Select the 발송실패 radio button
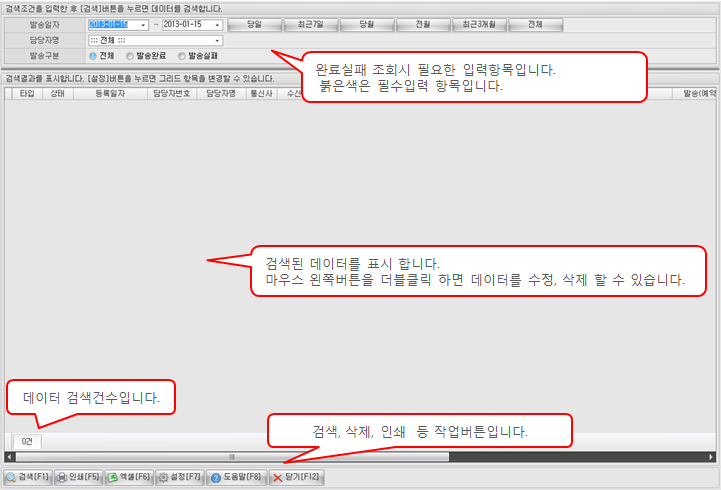 pos(182,56)
